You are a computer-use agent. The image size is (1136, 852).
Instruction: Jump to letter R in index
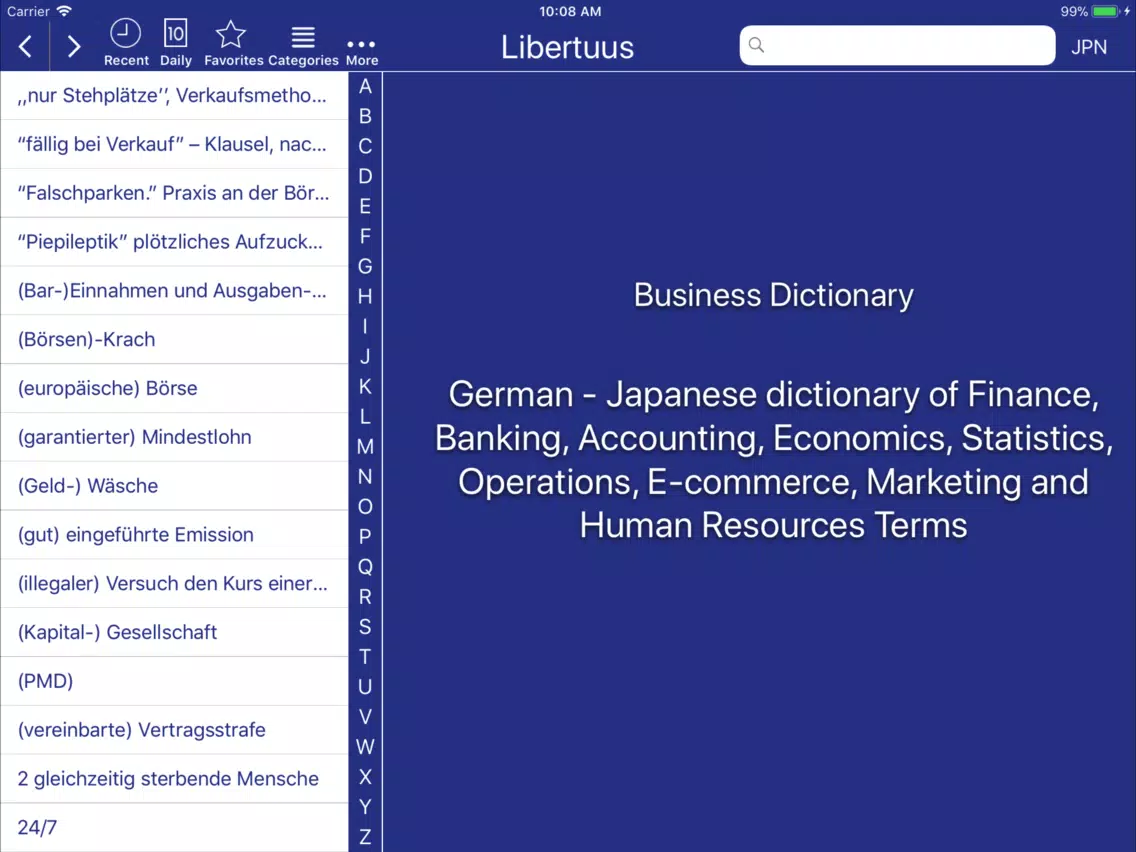(x=365, y=597)
